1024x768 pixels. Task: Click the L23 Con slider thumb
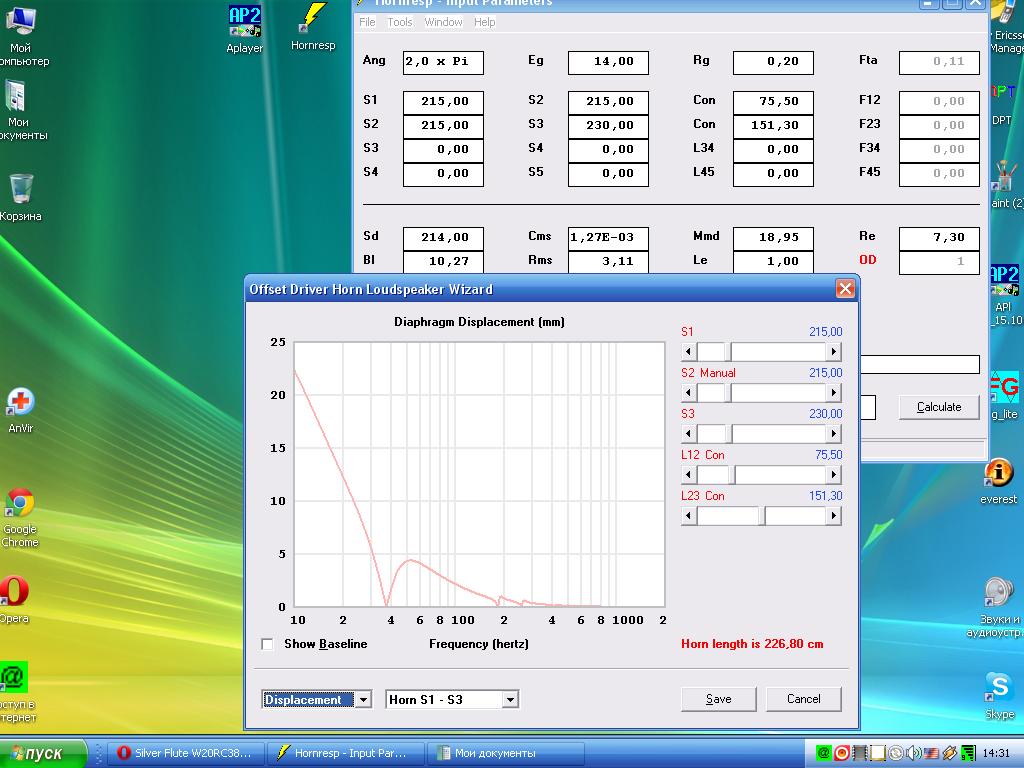761,516
